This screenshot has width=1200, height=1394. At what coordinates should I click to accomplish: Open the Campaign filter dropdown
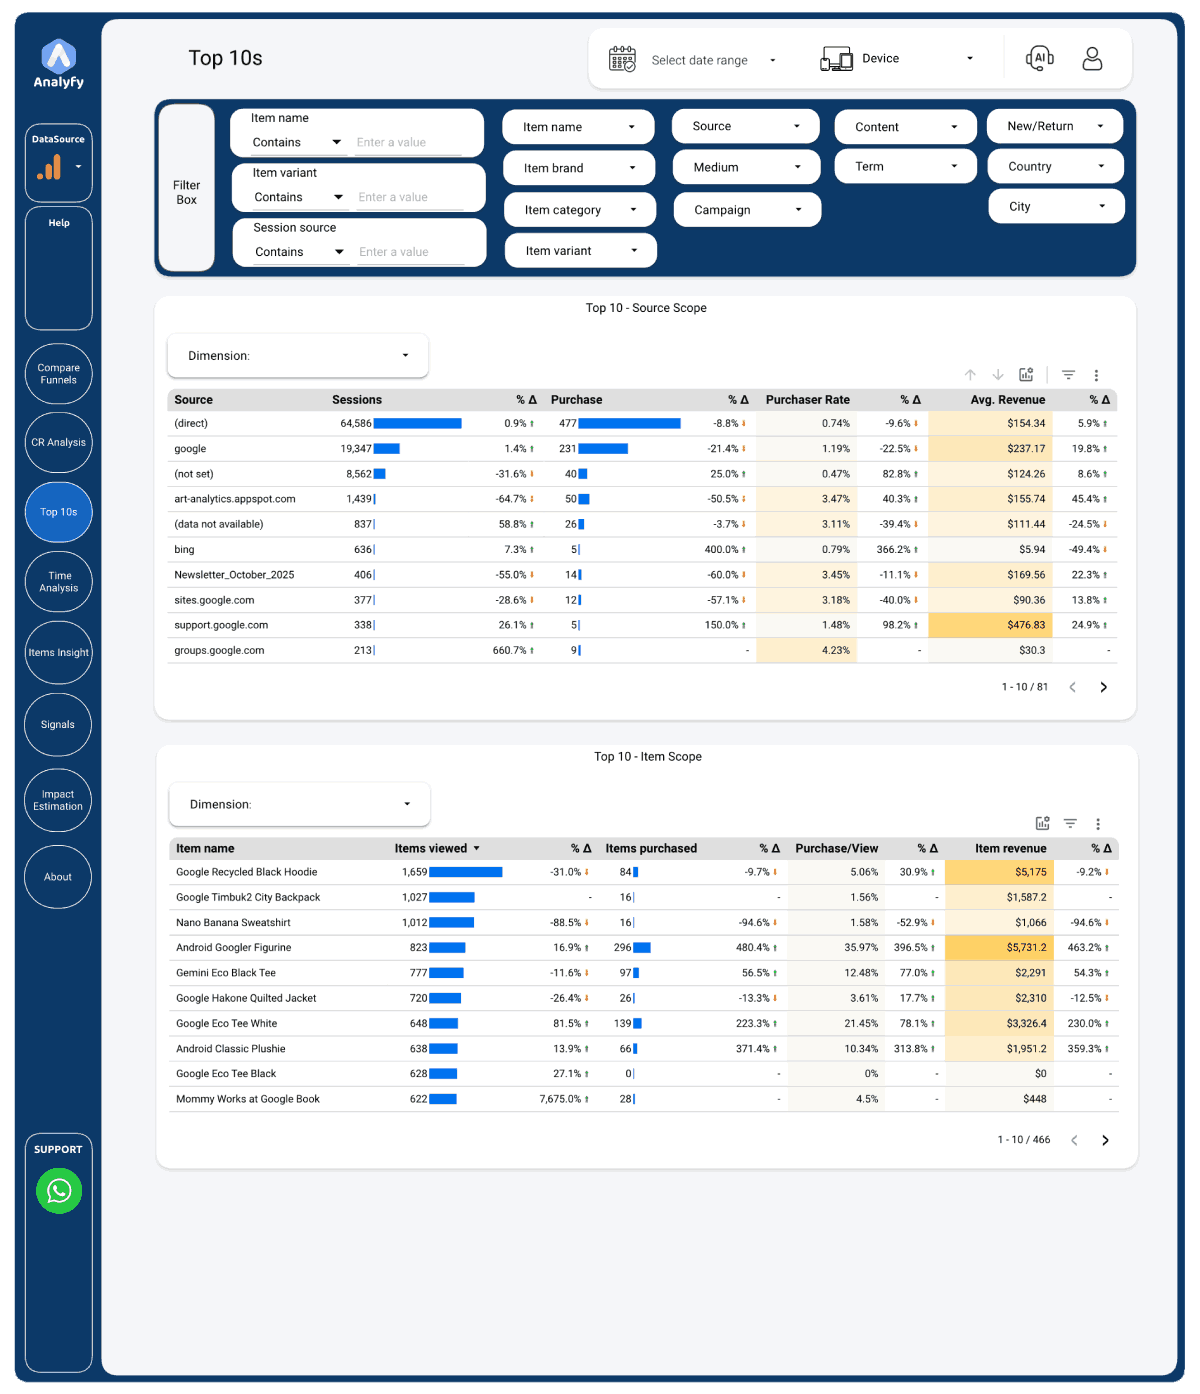tap(747, 210)
